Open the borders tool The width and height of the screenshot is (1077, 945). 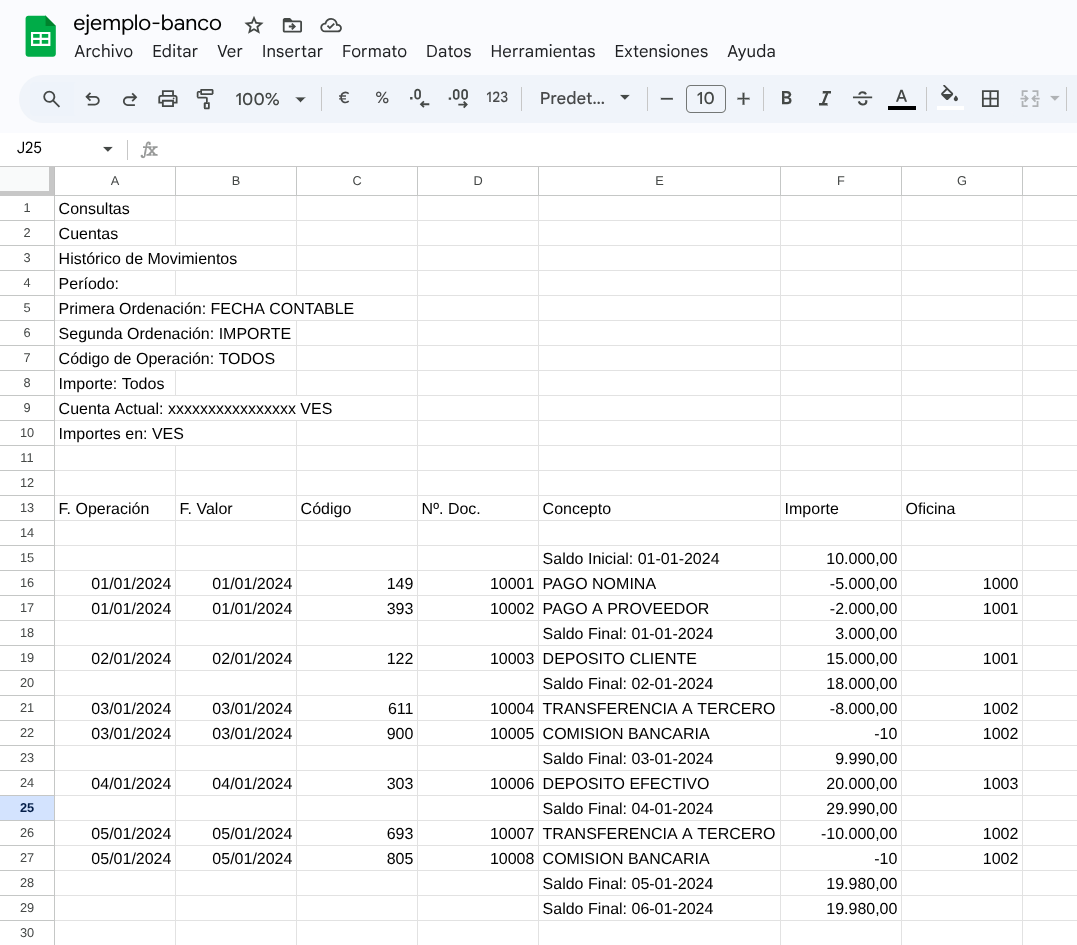click(990, 99)
